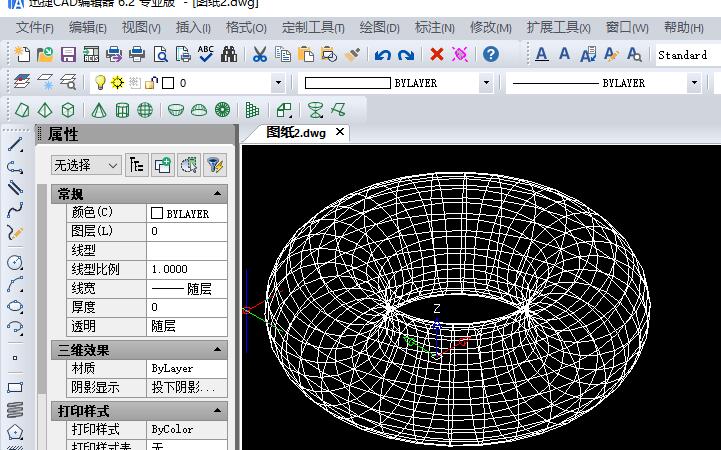
Task: Toggle the layer lock padlock icon
Action: click(x=151, y=83)
